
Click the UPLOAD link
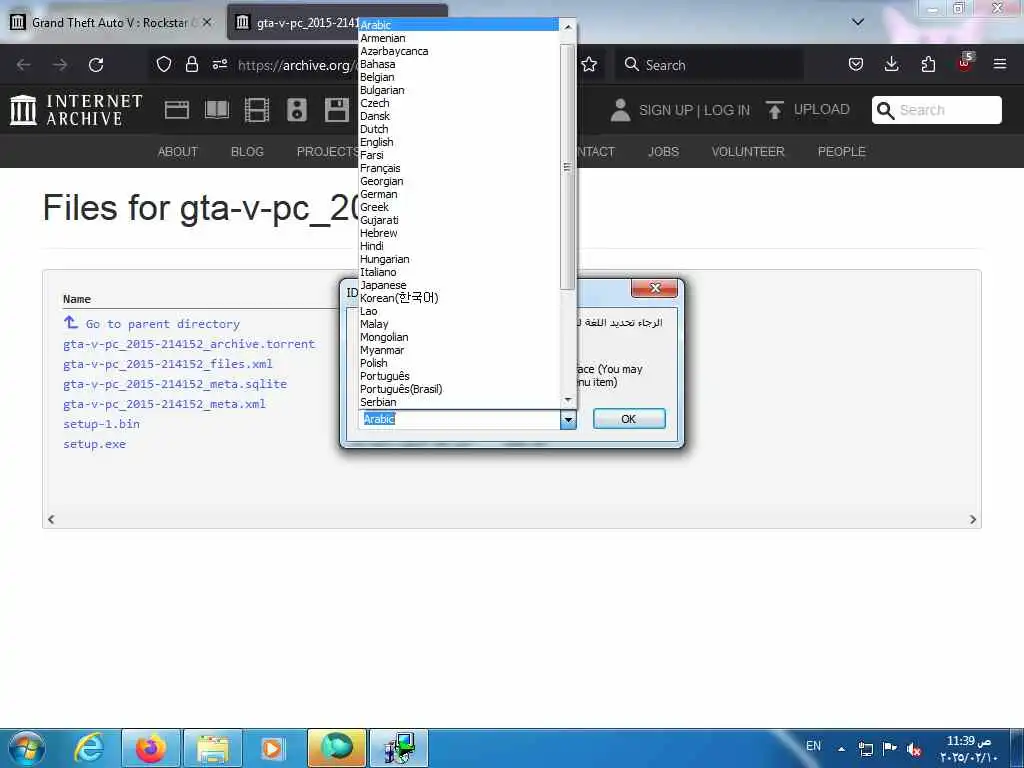tap(822, 109)
